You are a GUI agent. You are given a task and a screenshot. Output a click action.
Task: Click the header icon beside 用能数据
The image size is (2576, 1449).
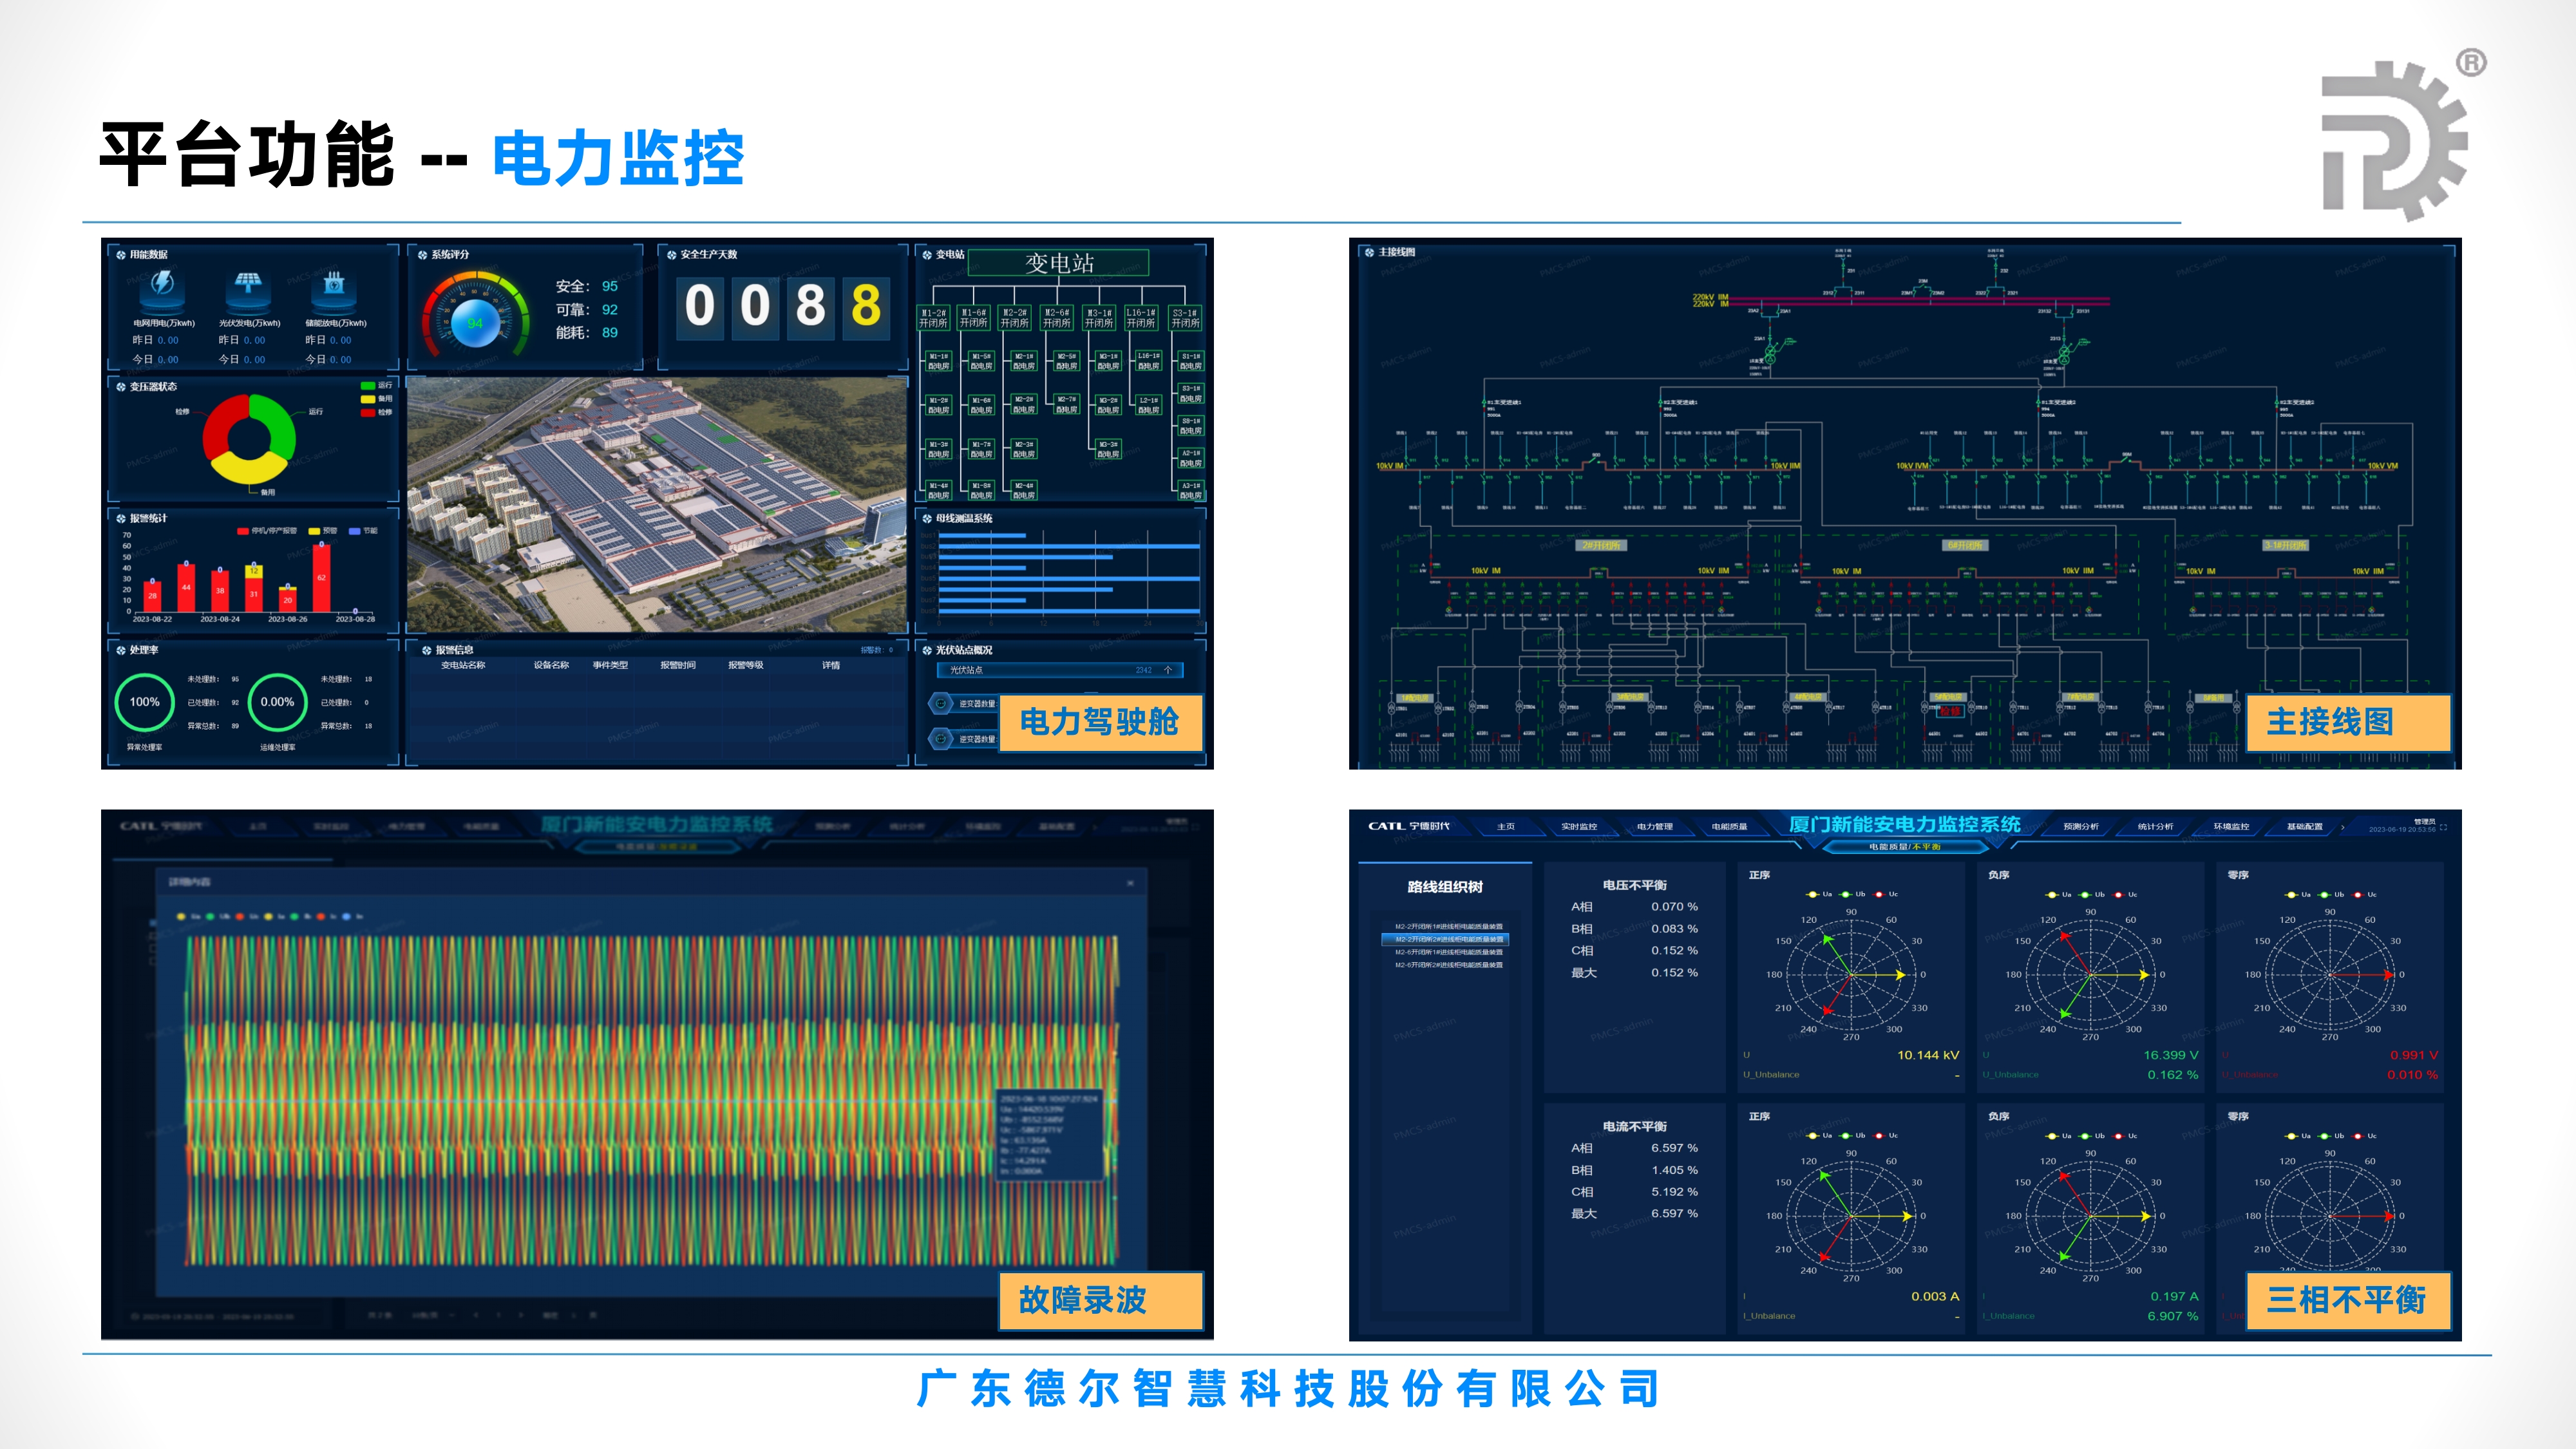coord(121,255)
